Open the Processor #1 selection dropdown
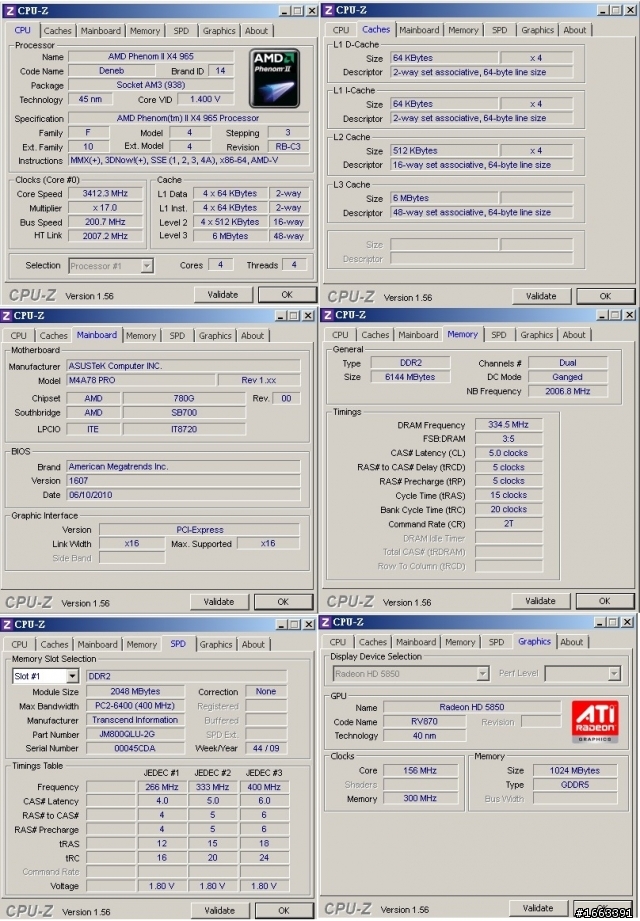The image size is (640, 921). coord(147,266)
